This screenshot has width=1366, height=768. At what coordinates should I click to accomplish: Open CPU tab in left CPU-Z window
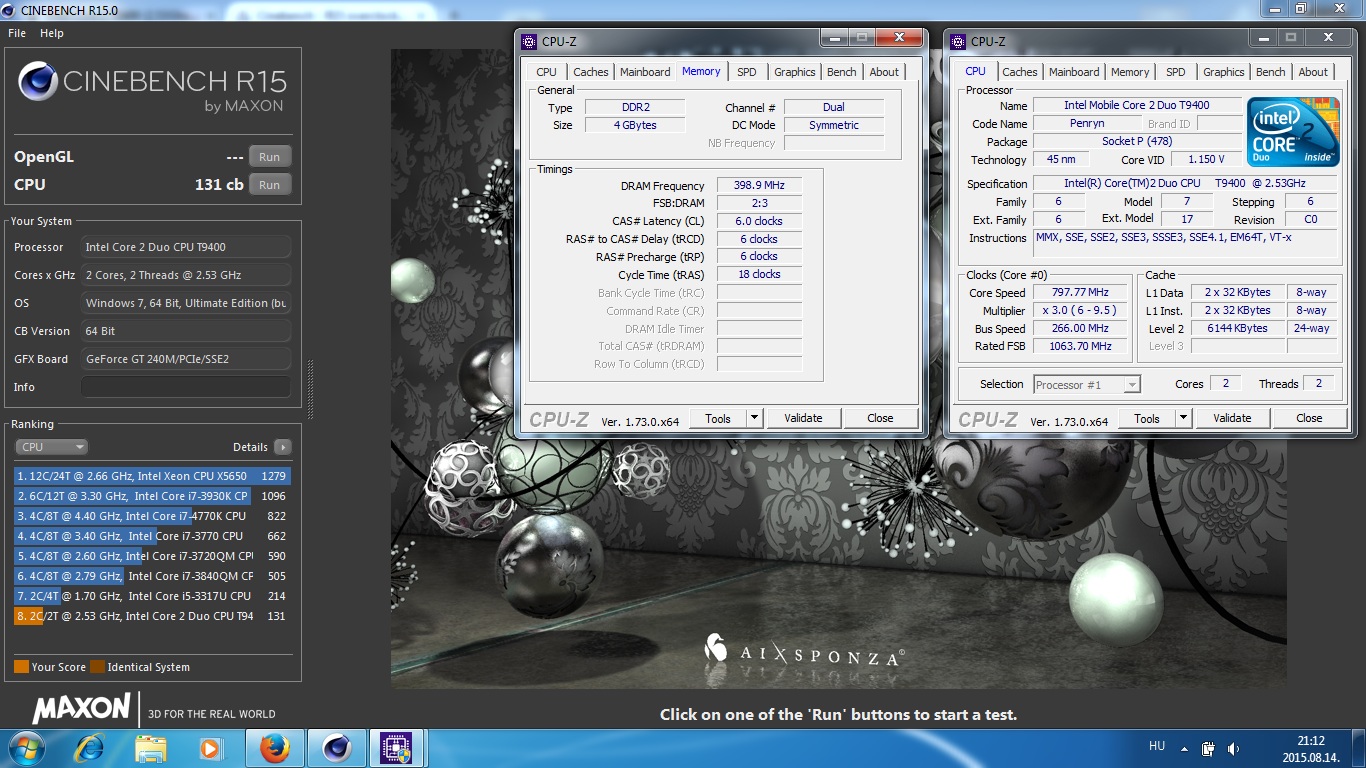click(x=546, y=72)
